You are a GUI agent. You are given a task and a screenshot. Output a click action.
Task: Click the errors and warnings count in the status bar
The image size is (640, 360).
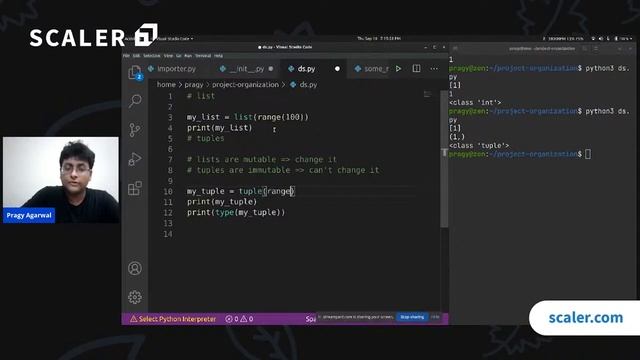(x=239, y=319)
